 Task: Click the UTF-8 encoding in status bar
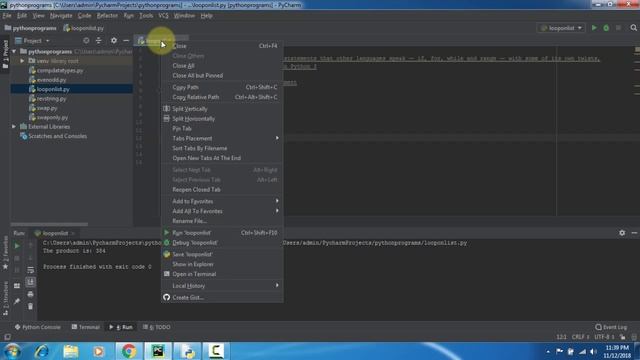point(604,337)
